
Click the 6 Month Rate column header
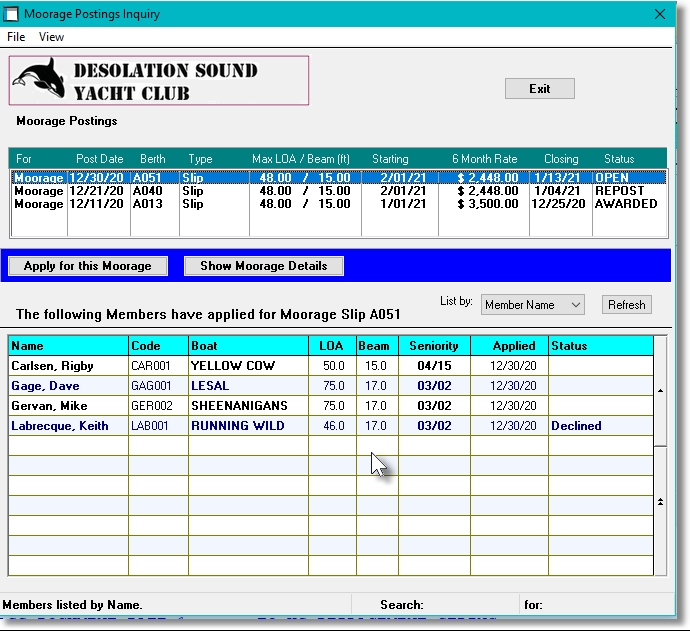[484, 159]
